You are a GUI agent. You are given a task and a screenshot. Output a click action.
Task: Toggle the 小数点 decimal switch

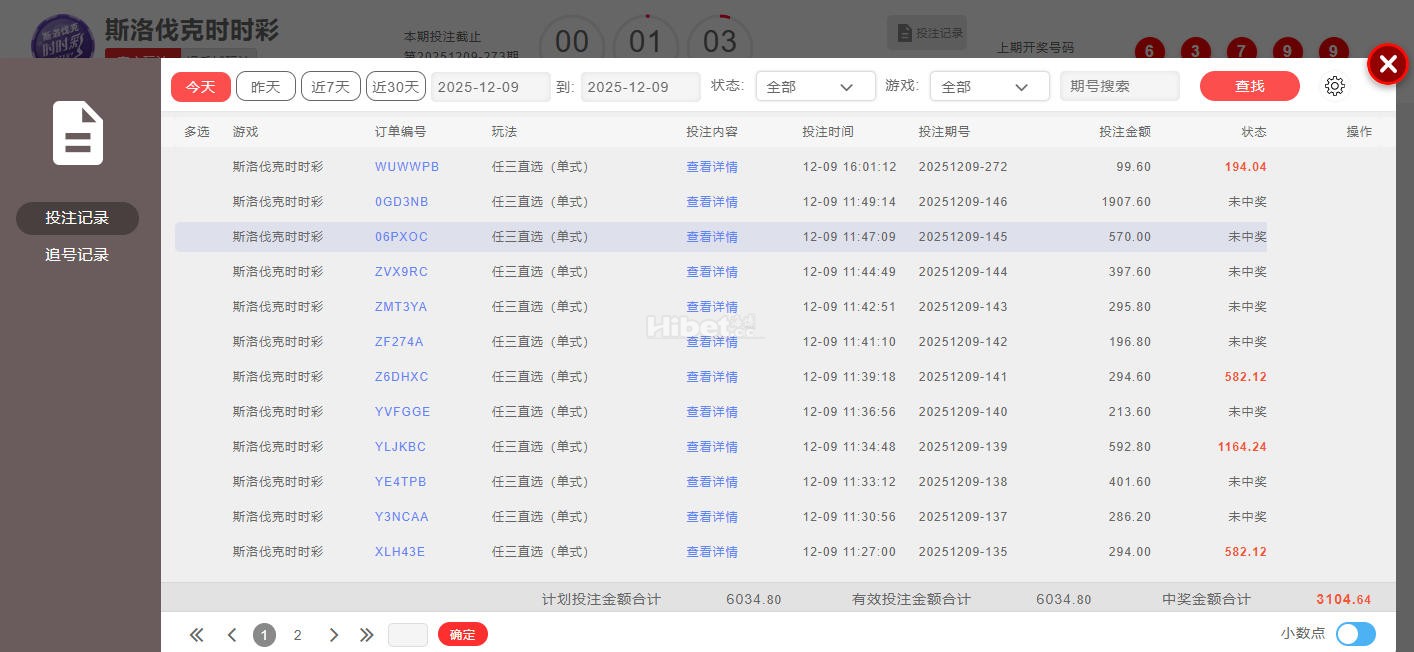click(x=1355, y=634)
